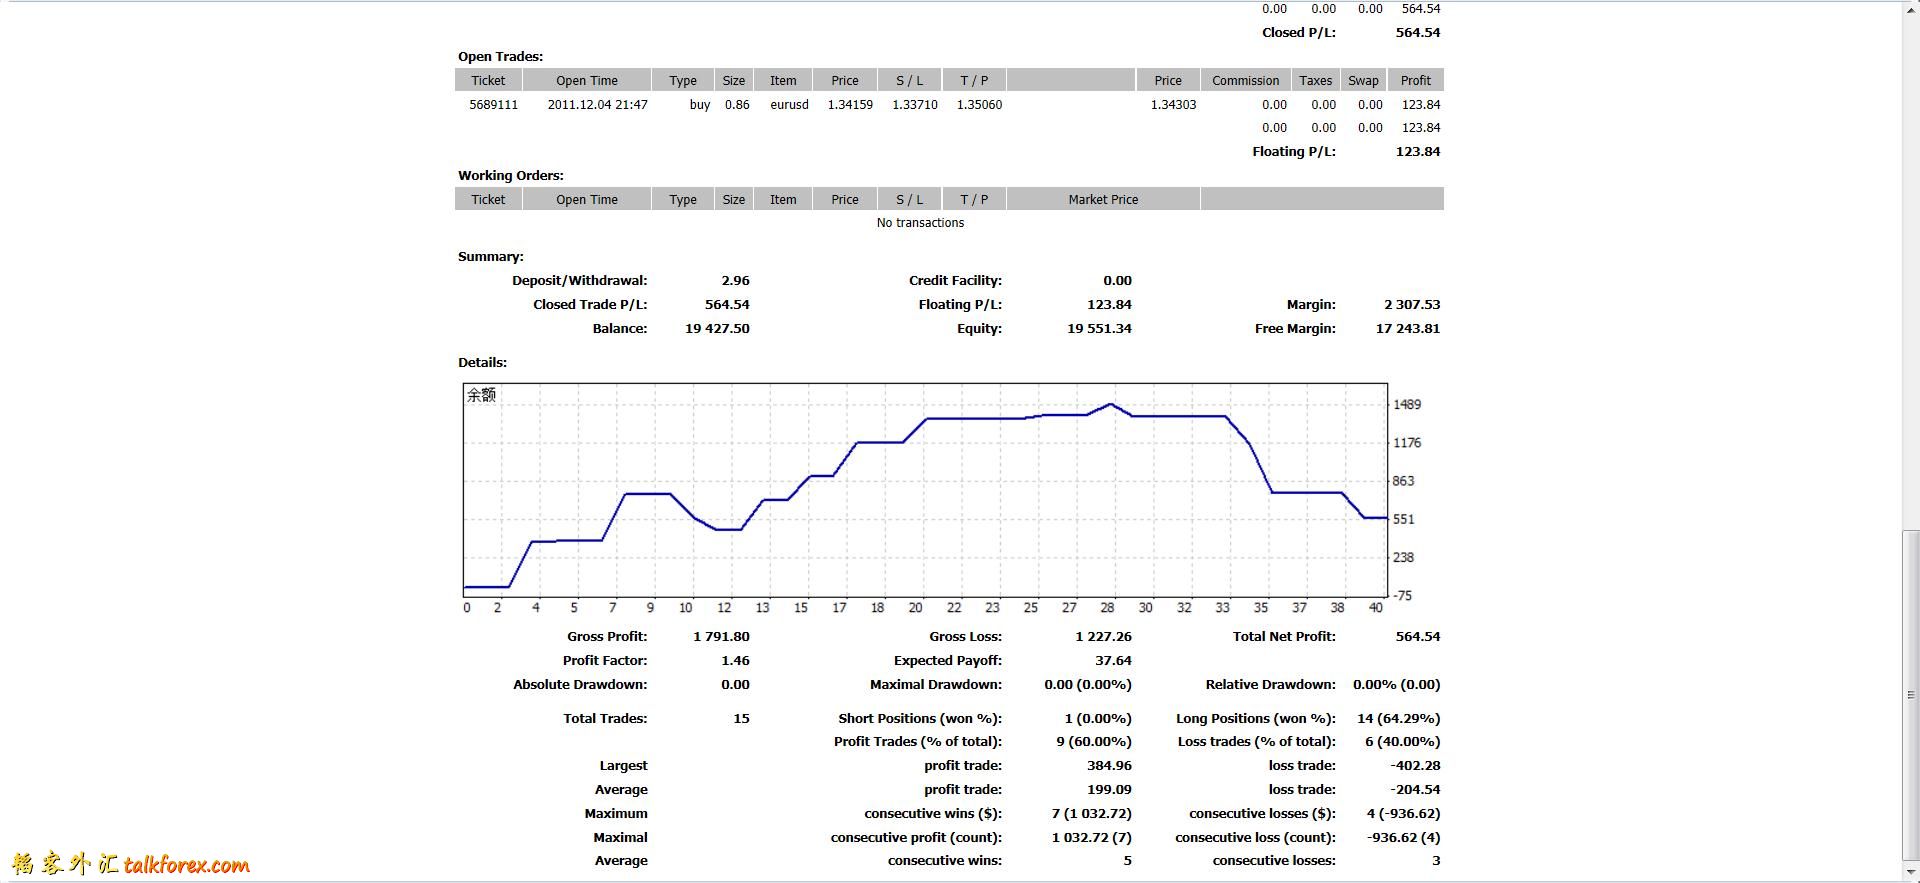Click the balance curve chart under Details
Screen dimensions: 1920x883
pyautogui.click(x=925, y=490)
